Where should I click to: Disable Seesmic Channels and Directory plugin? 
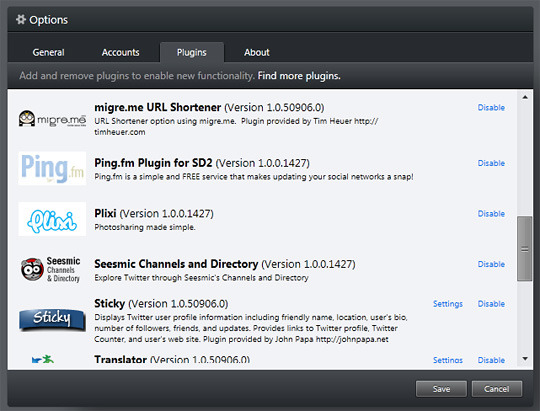coord(491,264)
